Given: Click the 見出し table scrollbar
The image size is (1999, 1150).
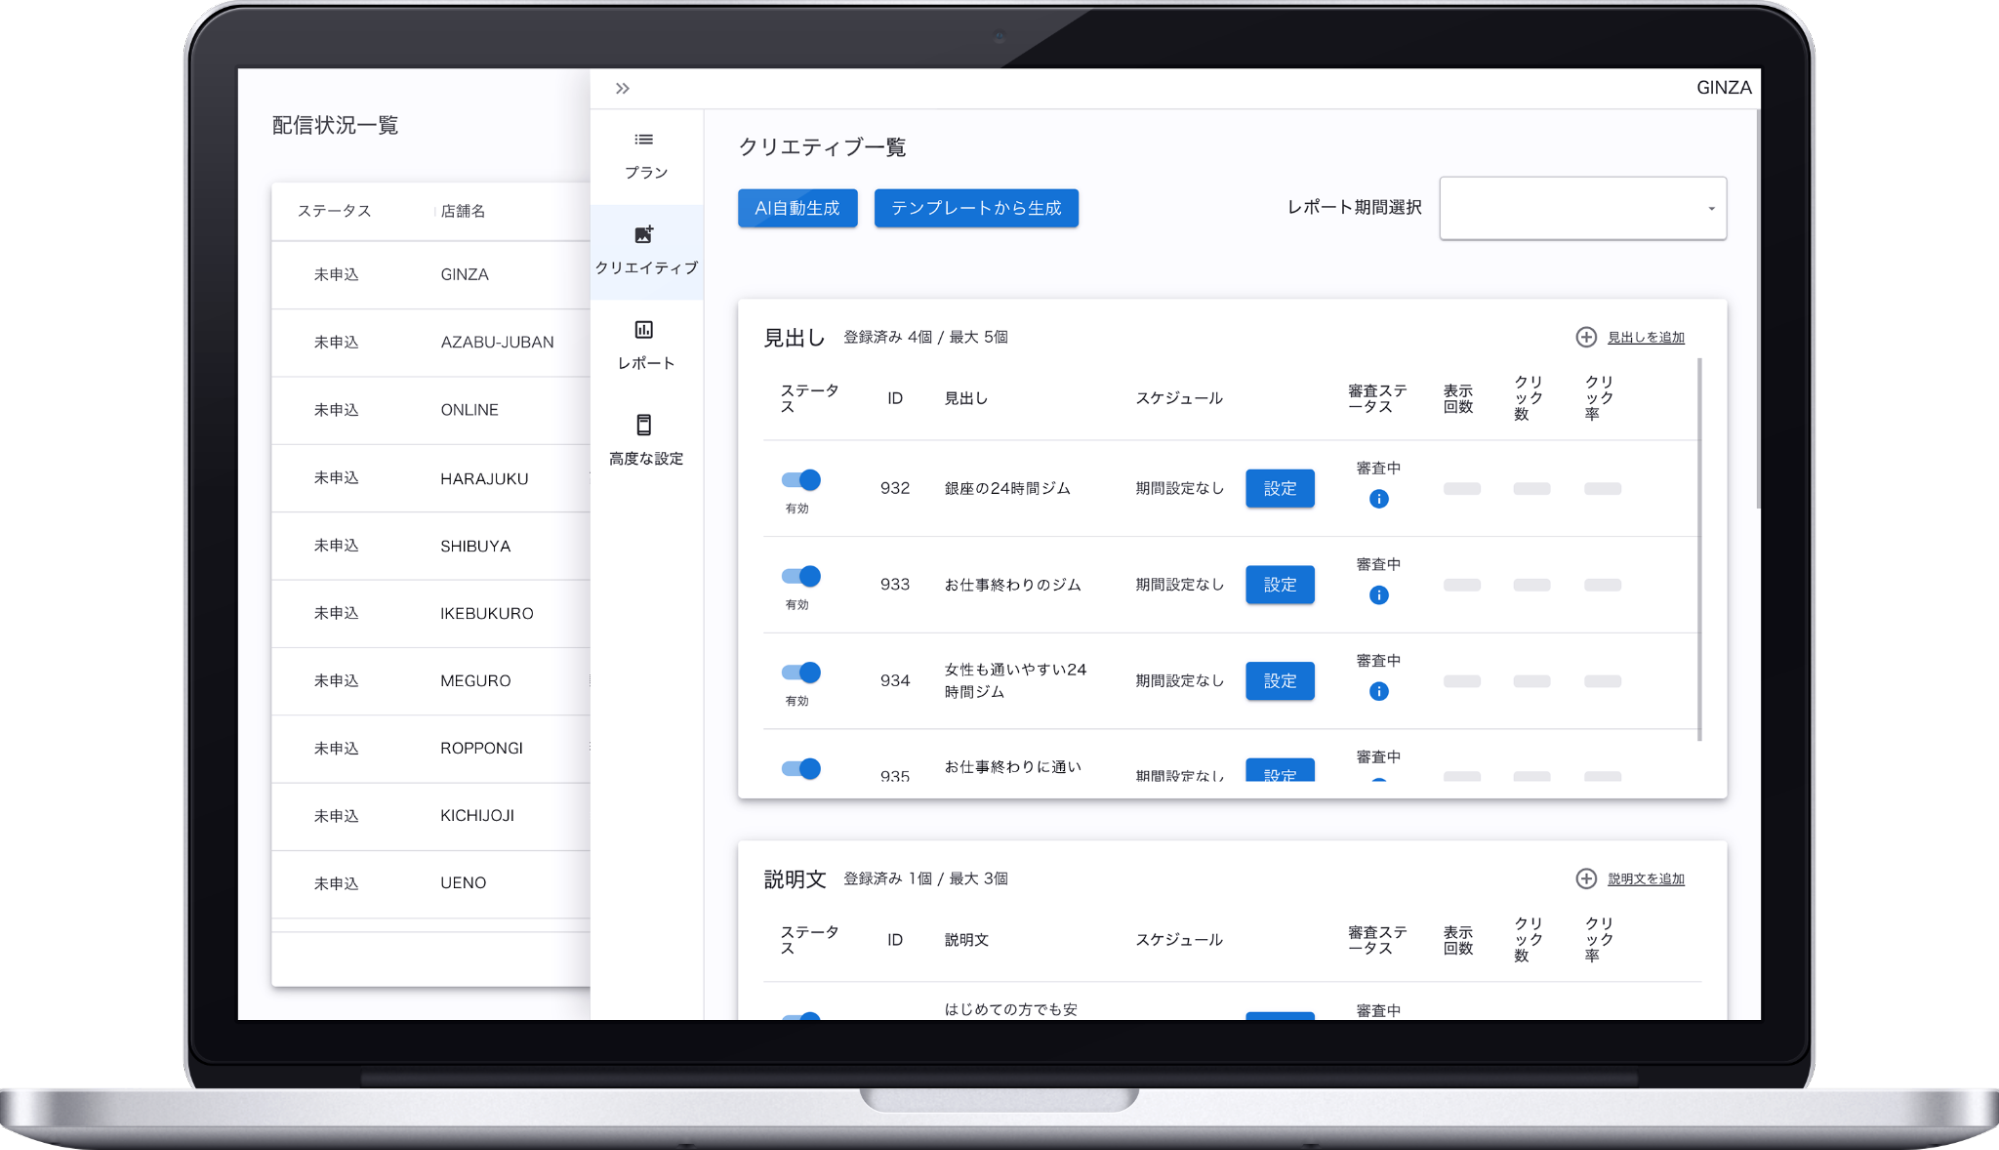Looking at the screenshot, I should pyautogui.click(x=1699, y=550).
